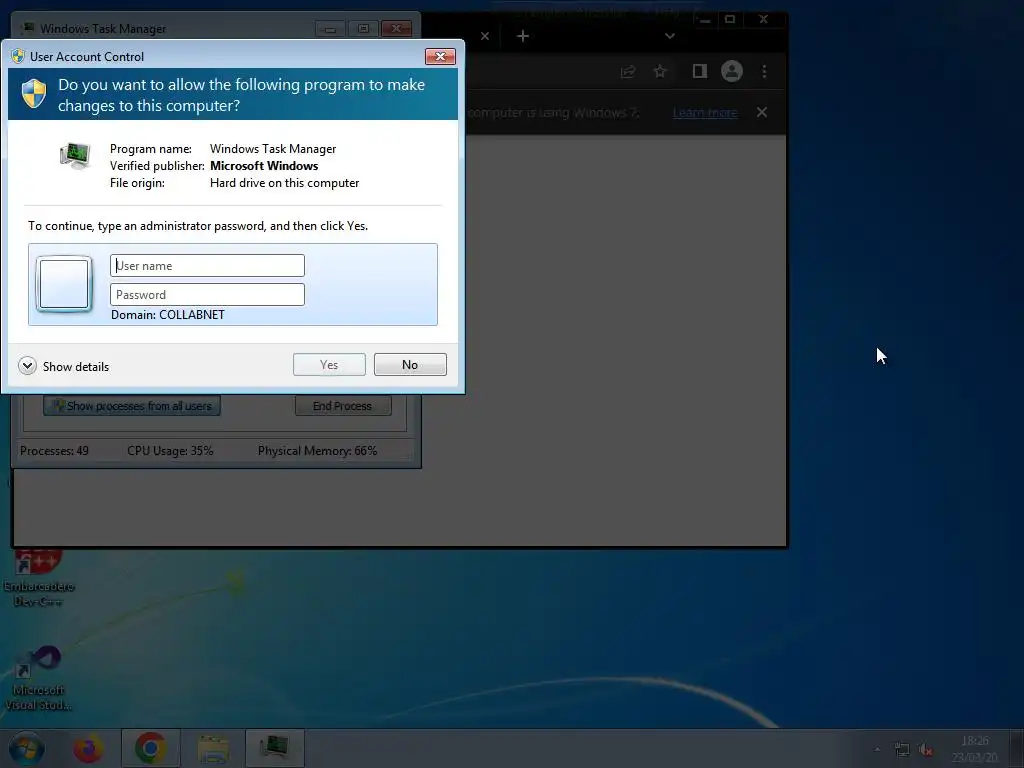Click Chrome share page icon
Viewport: 1024px width, 768px height.
[x=628, y=71]
